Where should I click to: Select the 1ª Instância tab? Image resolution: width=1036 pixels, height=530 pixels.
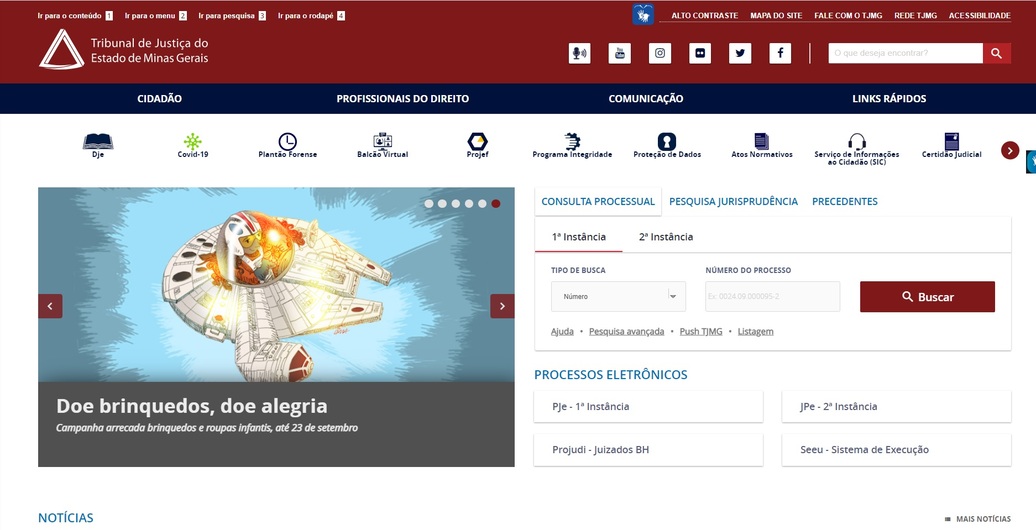(x=579, y=237)
